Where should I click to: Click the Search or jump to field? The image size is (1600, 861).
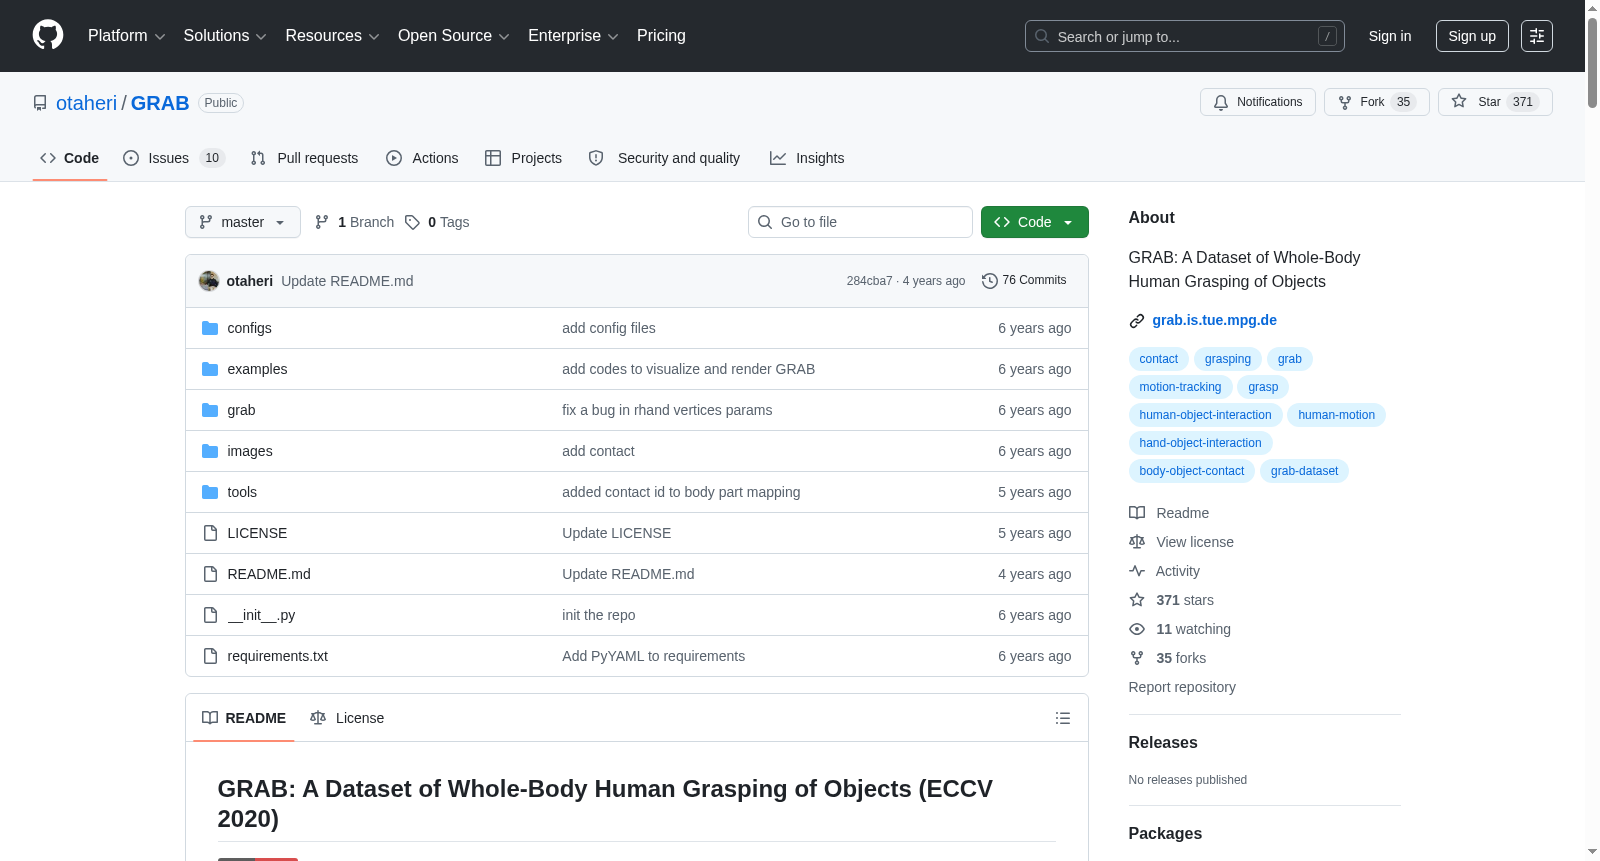[1185, 36]
